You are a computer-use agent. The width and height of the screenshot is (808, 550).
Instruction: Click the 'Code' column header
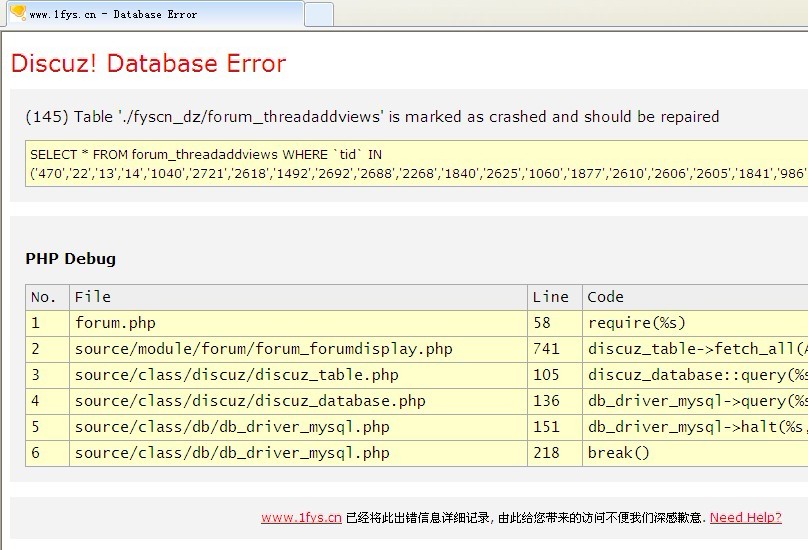pos(695,297)
